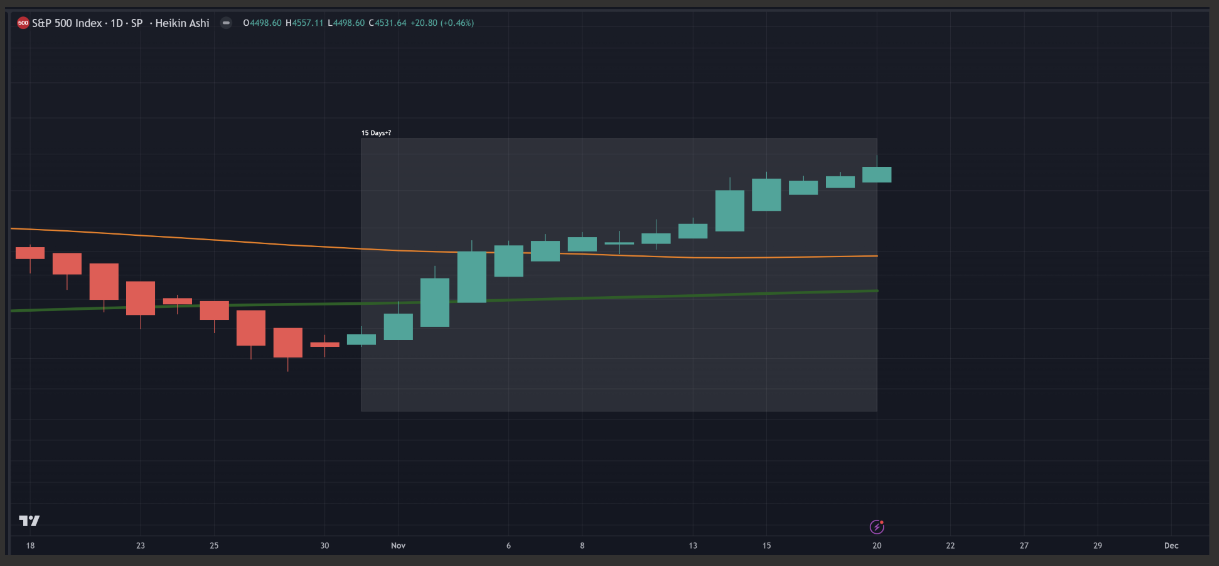Click the Heikin Ashi chart style label

(x=182, y=22)
